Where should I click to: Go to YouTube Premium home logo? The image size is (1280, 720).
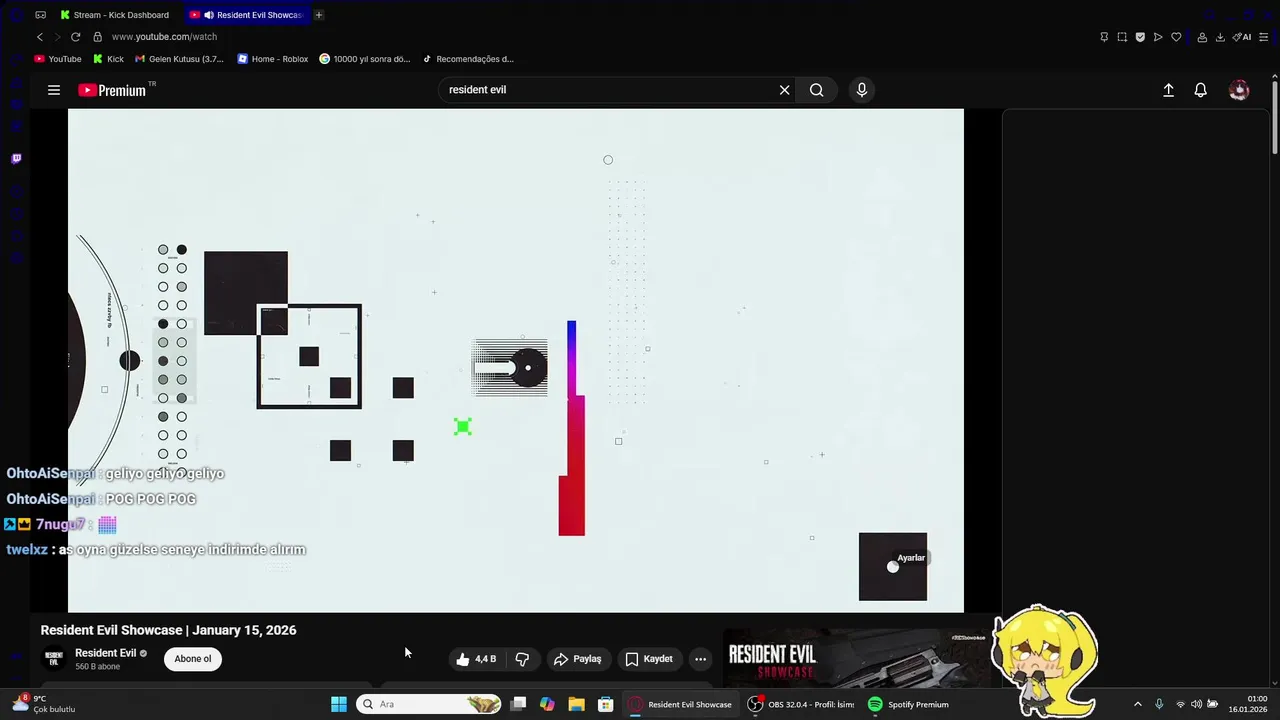[112, 90]
